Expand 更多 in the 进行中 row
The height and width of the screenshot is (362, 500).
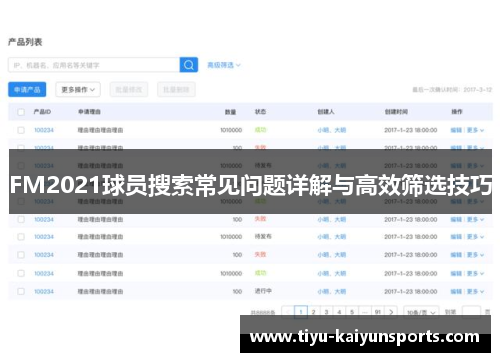(x=475, y=291)
